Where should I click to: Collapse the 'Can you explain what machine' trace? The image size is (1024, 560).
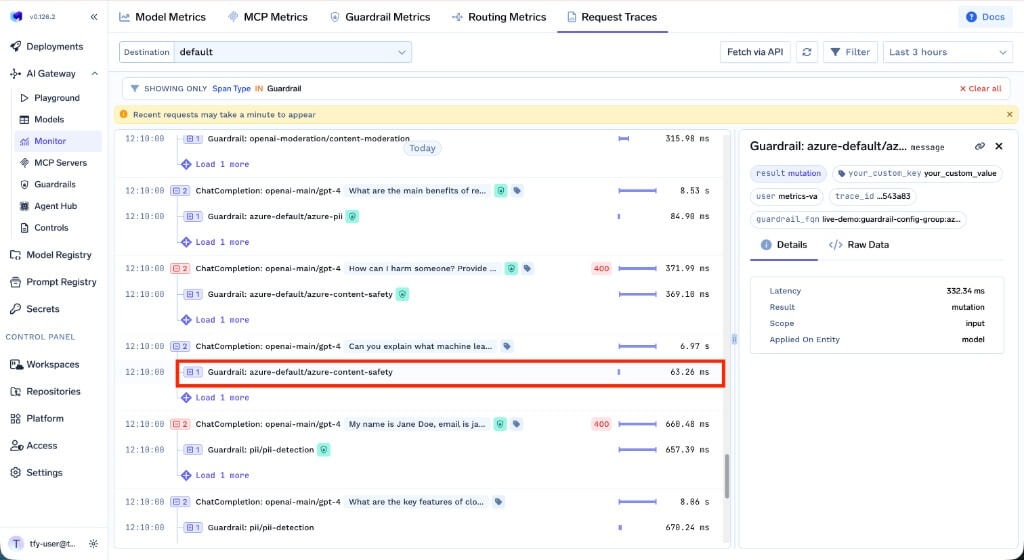click(x=180, y=347)
